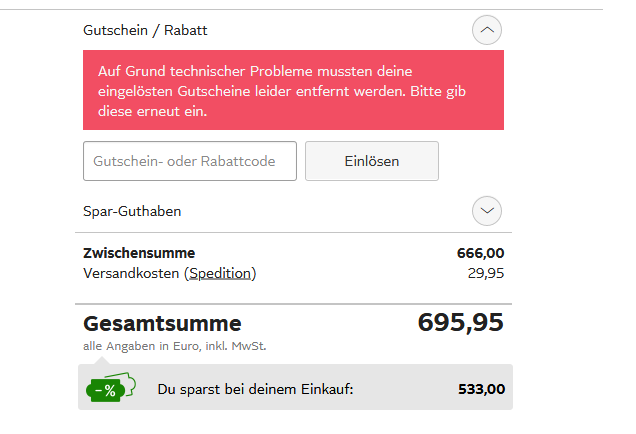Click the Versandkosten label
This screenshot has height=434, width=636.
click(x=132, y=273)
